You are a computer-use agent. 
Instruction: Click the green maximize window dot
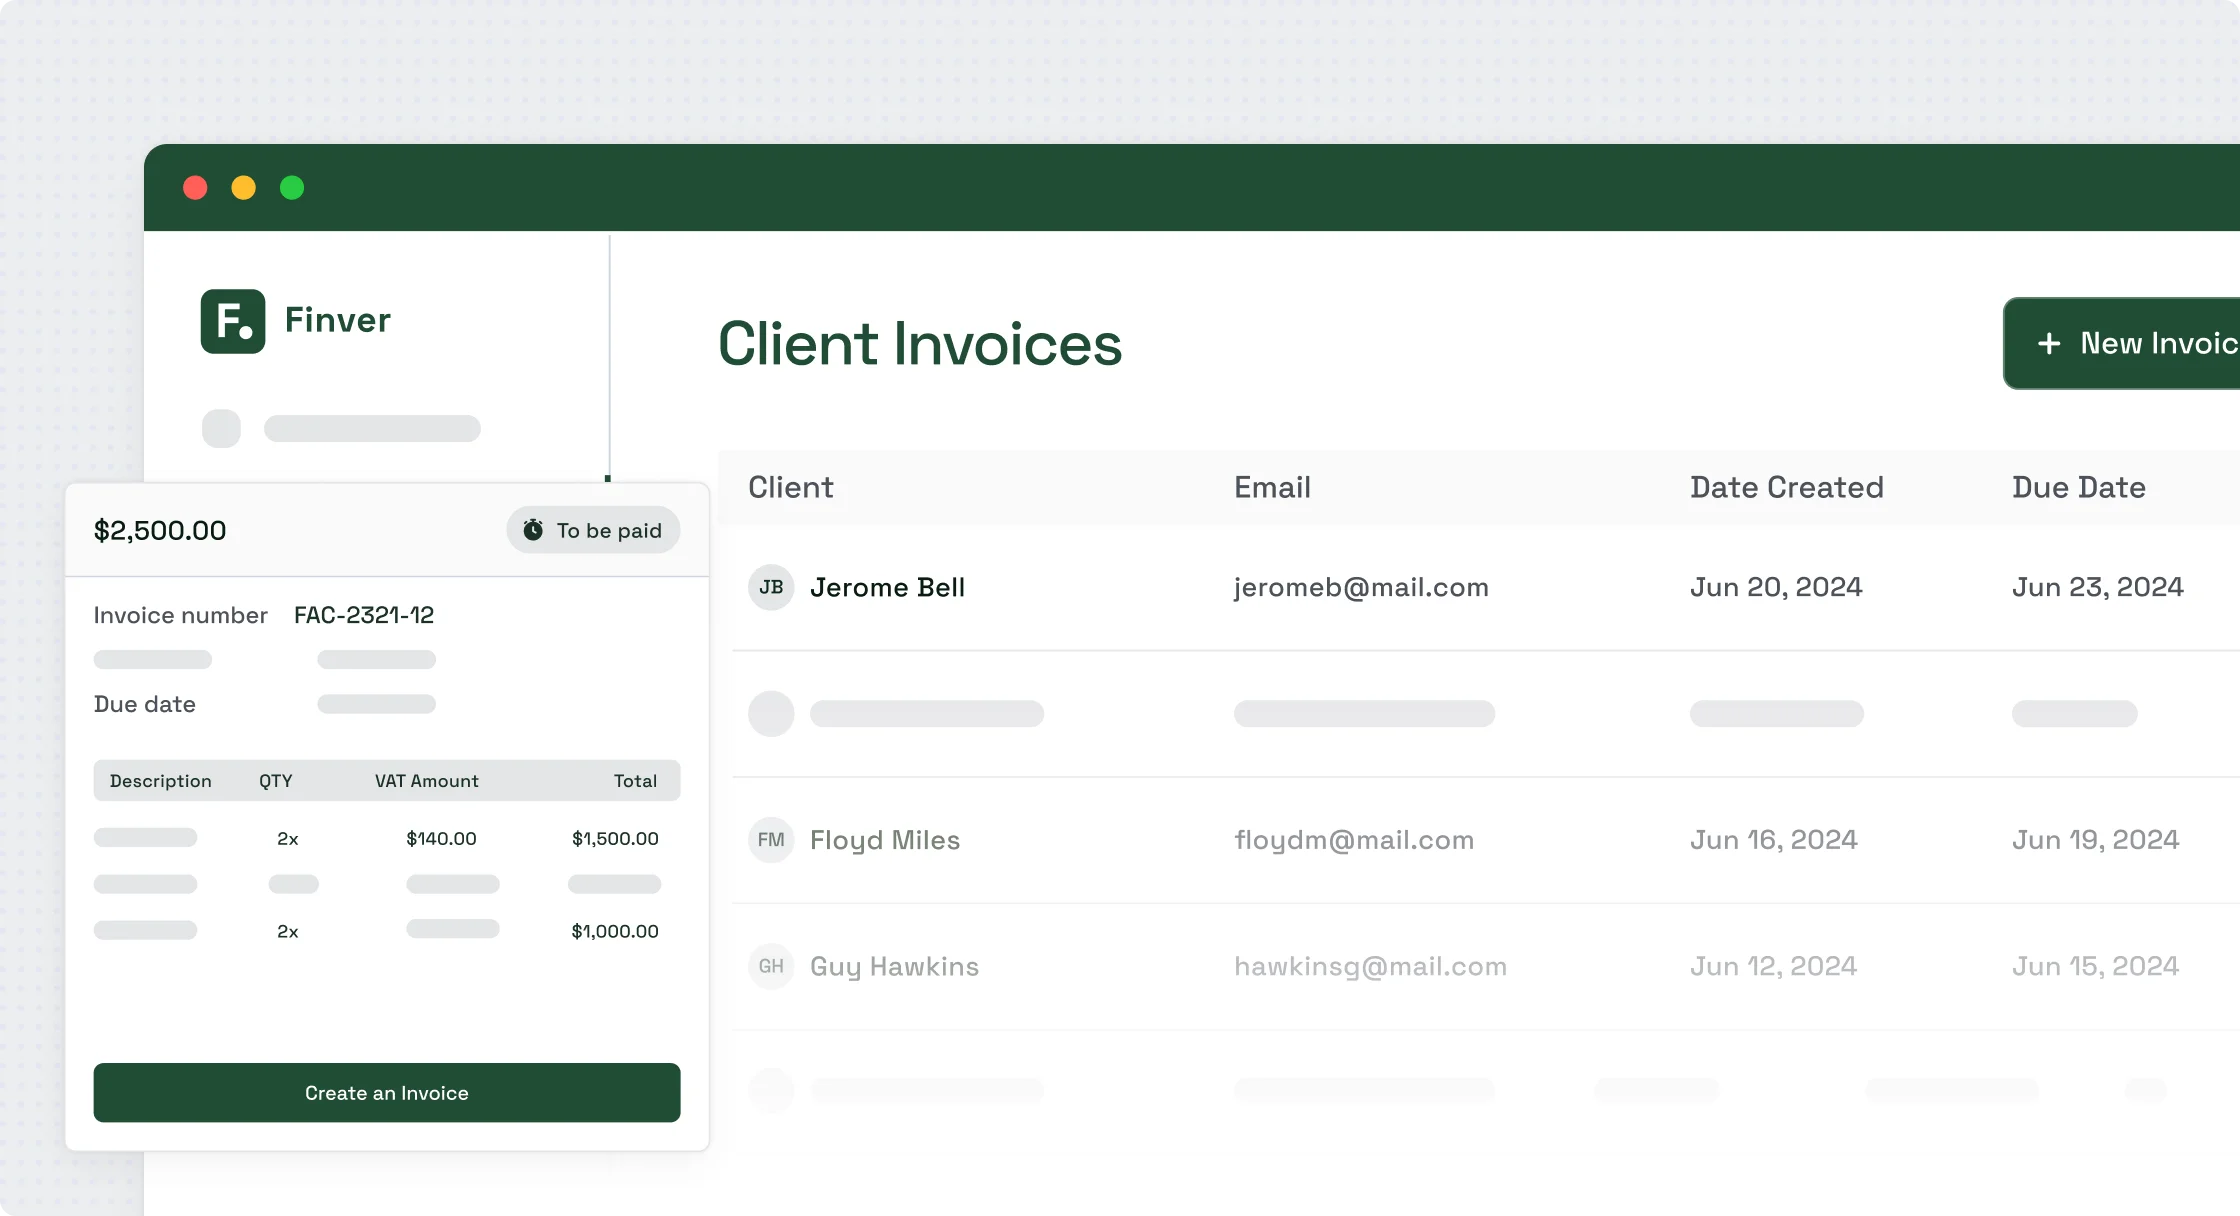coord(292,188)
